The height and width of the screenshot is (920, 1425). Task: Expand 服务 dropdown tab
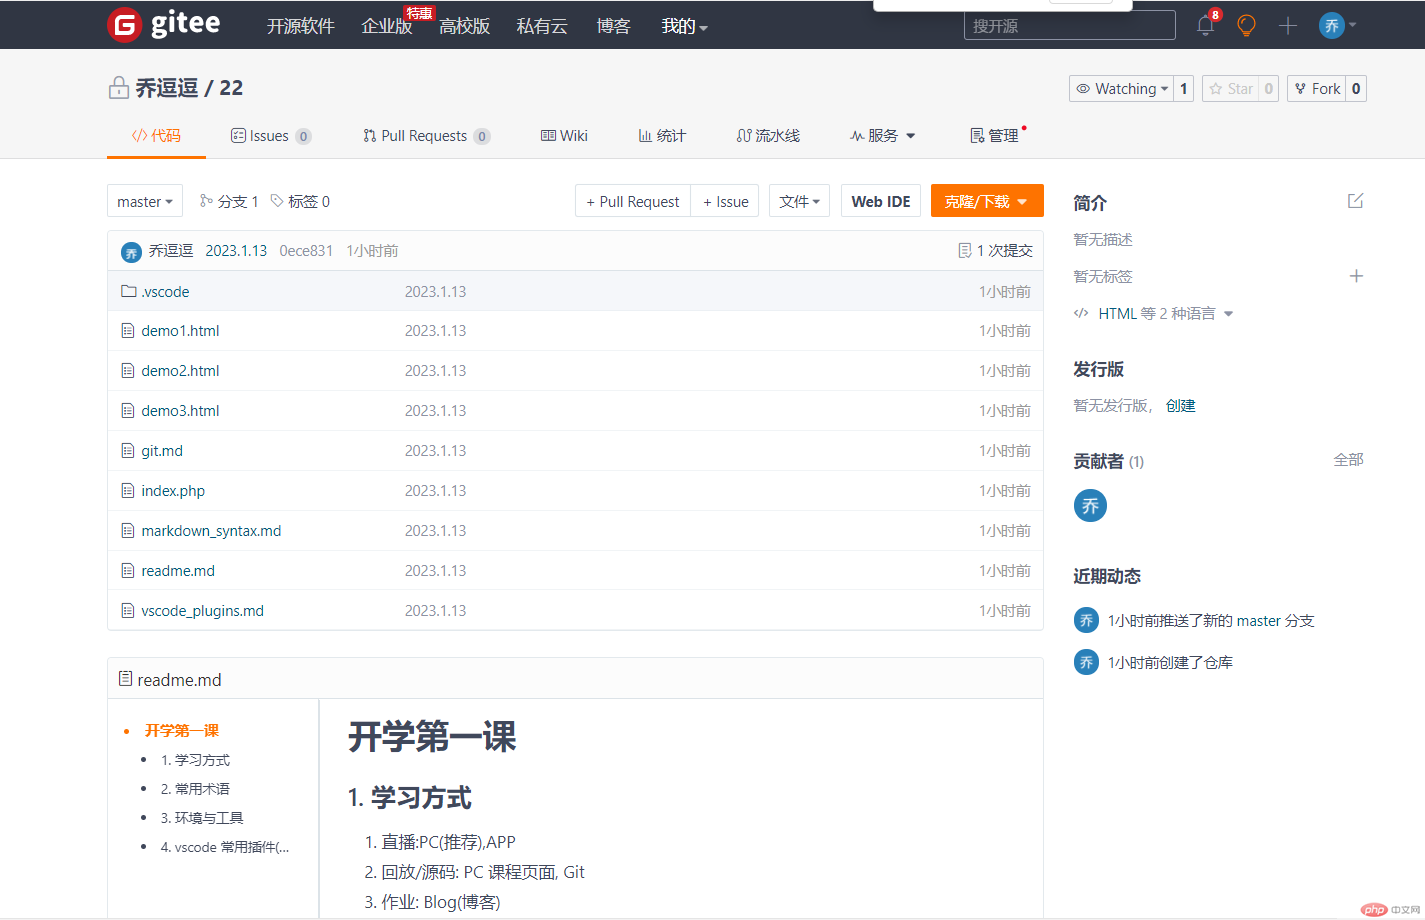click(x=883, y=136)
